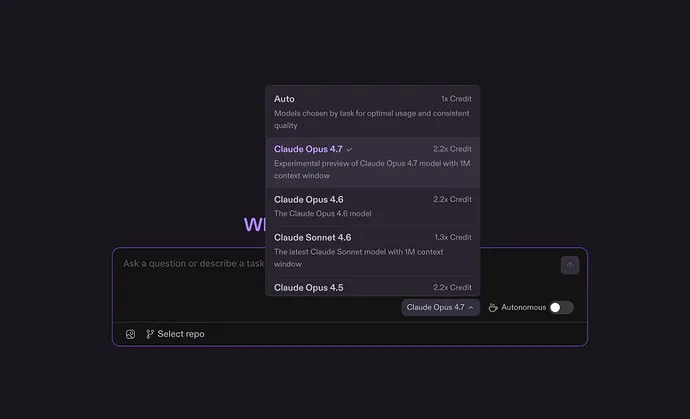Click the checkmark next to Claude Opus 4.7

point(349,150)
